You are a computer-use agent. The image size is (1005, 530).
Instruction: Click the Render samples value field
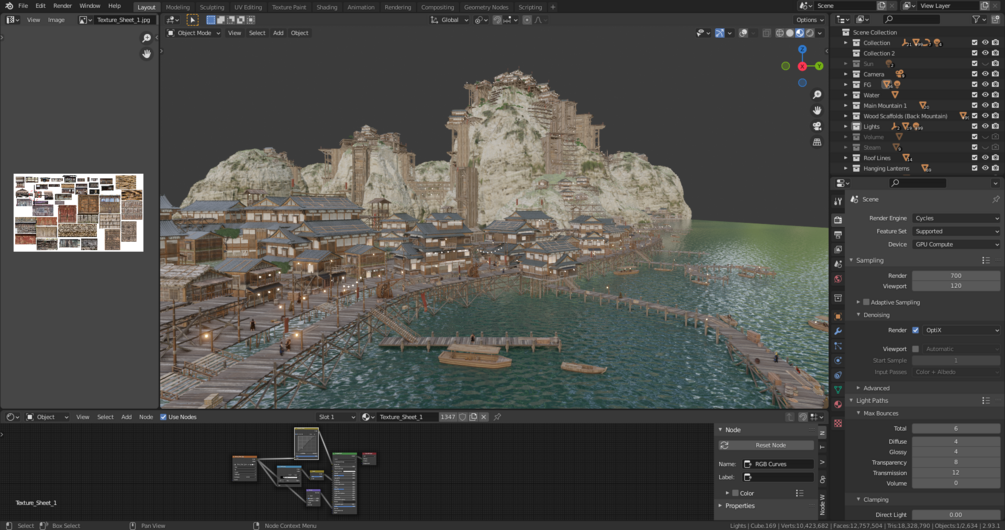(955, 275)
